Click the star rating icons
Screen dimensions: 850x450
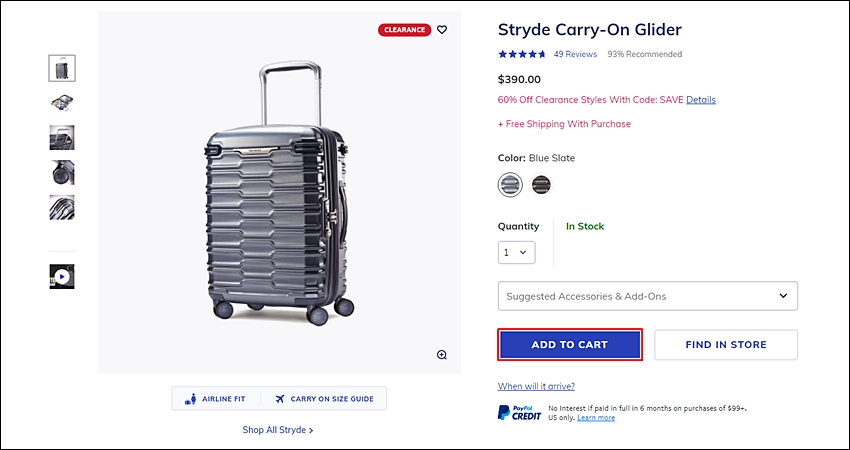point(521,54)
